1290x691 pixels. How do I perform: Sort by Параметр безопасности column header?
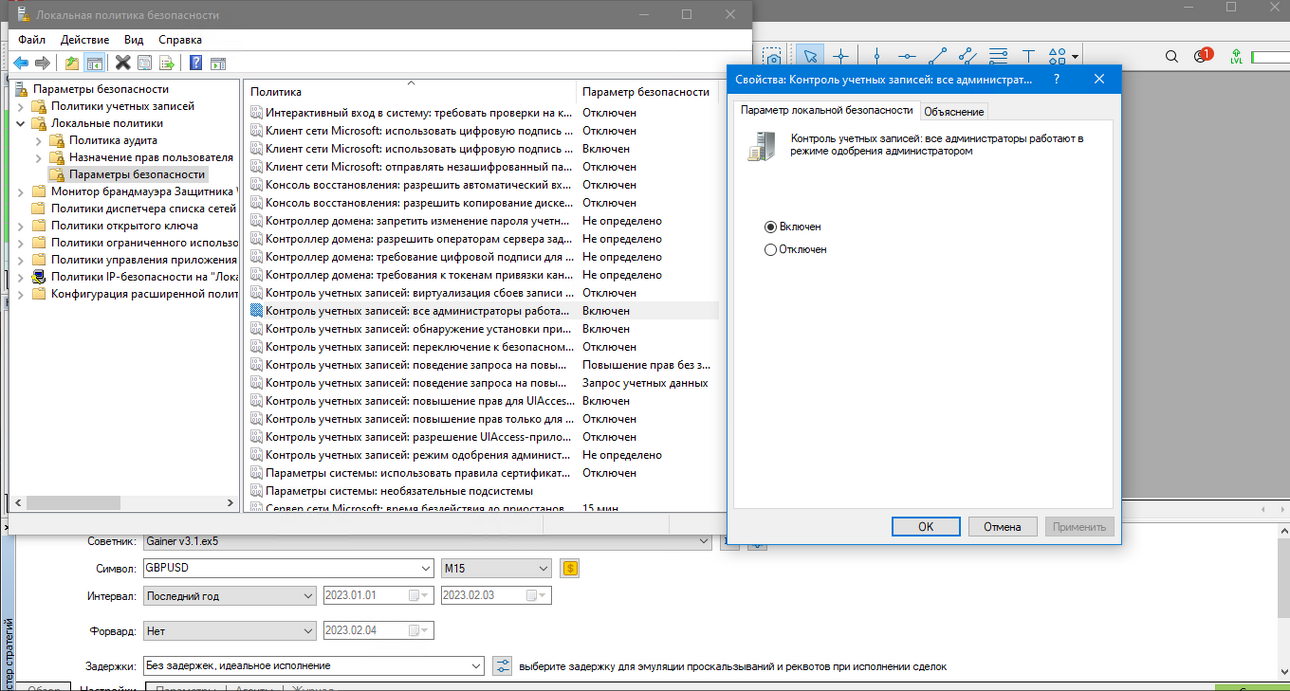[x=646, y=91]
